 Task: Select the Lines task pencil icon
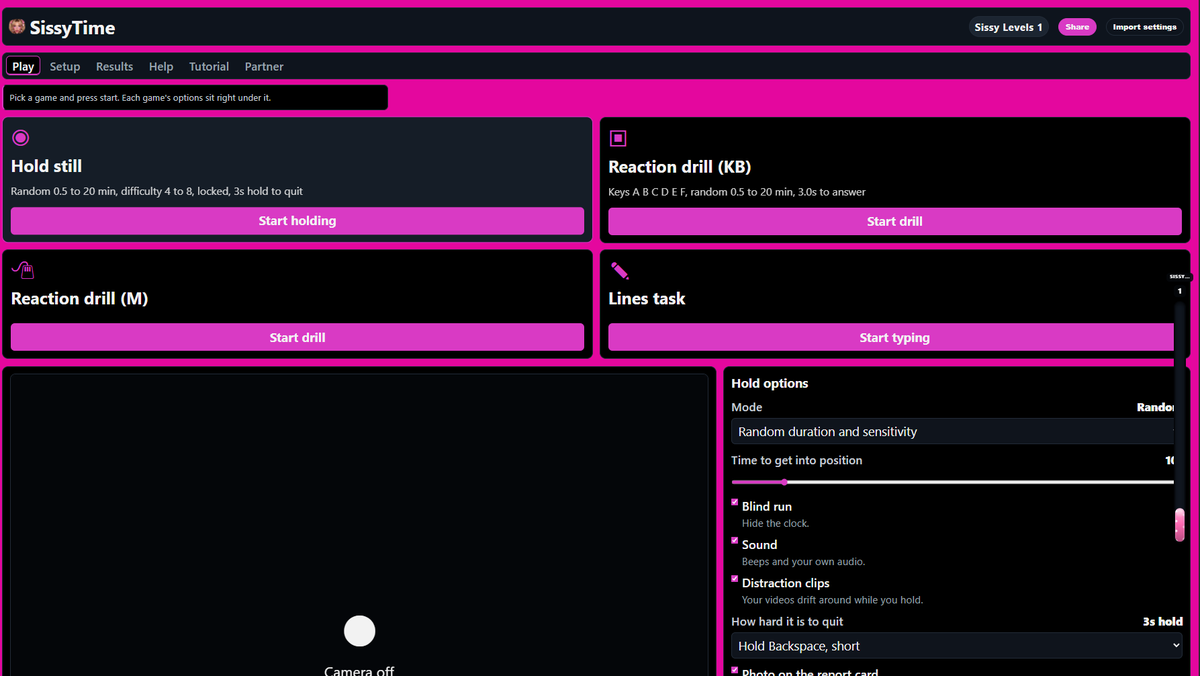pos(619,270)
